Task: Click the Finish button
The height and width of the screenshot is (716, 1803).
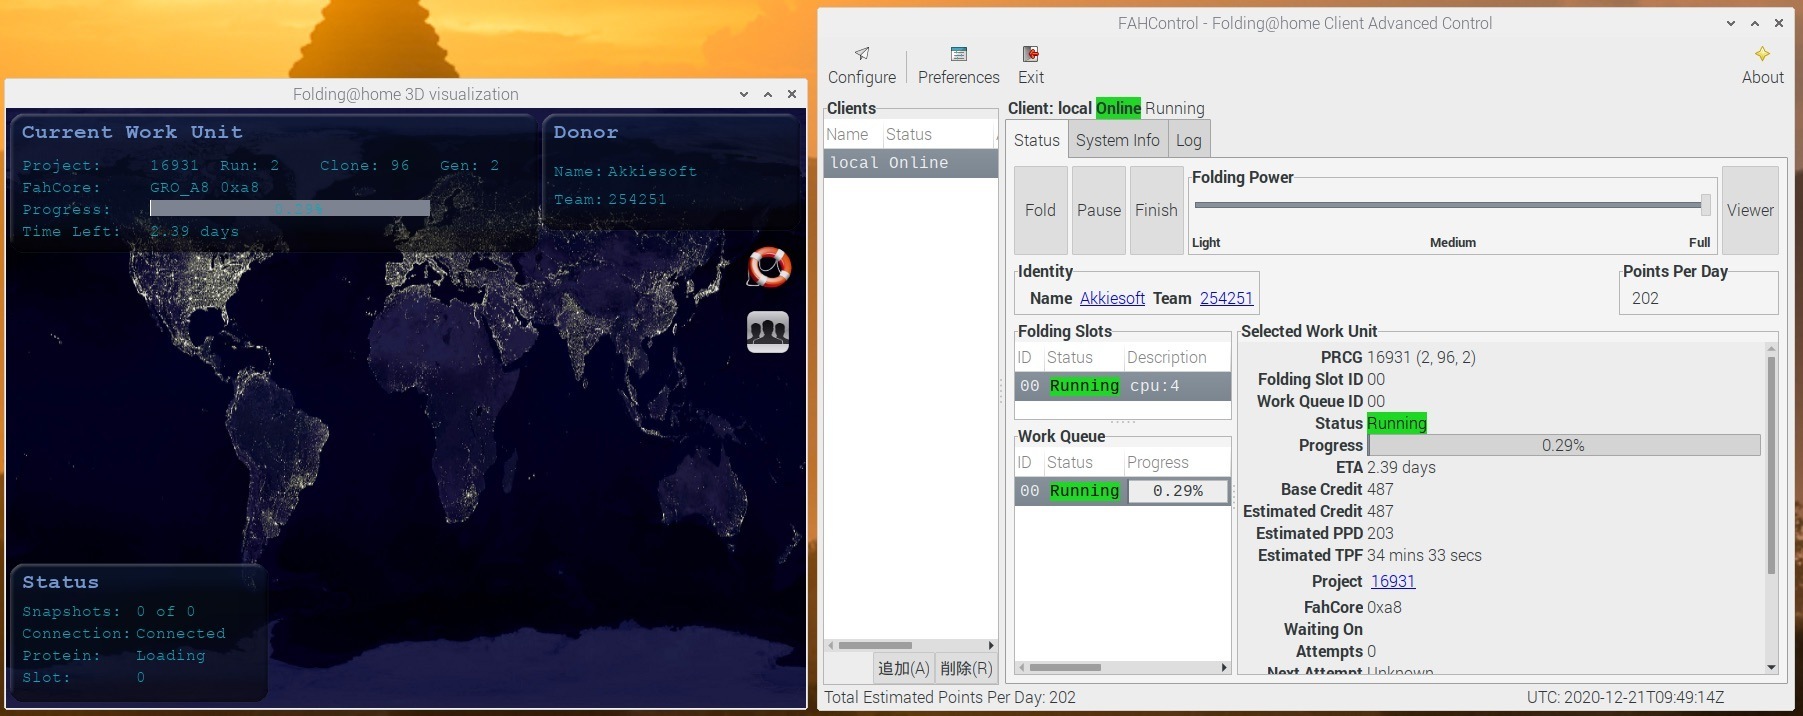Action: 1156,210
